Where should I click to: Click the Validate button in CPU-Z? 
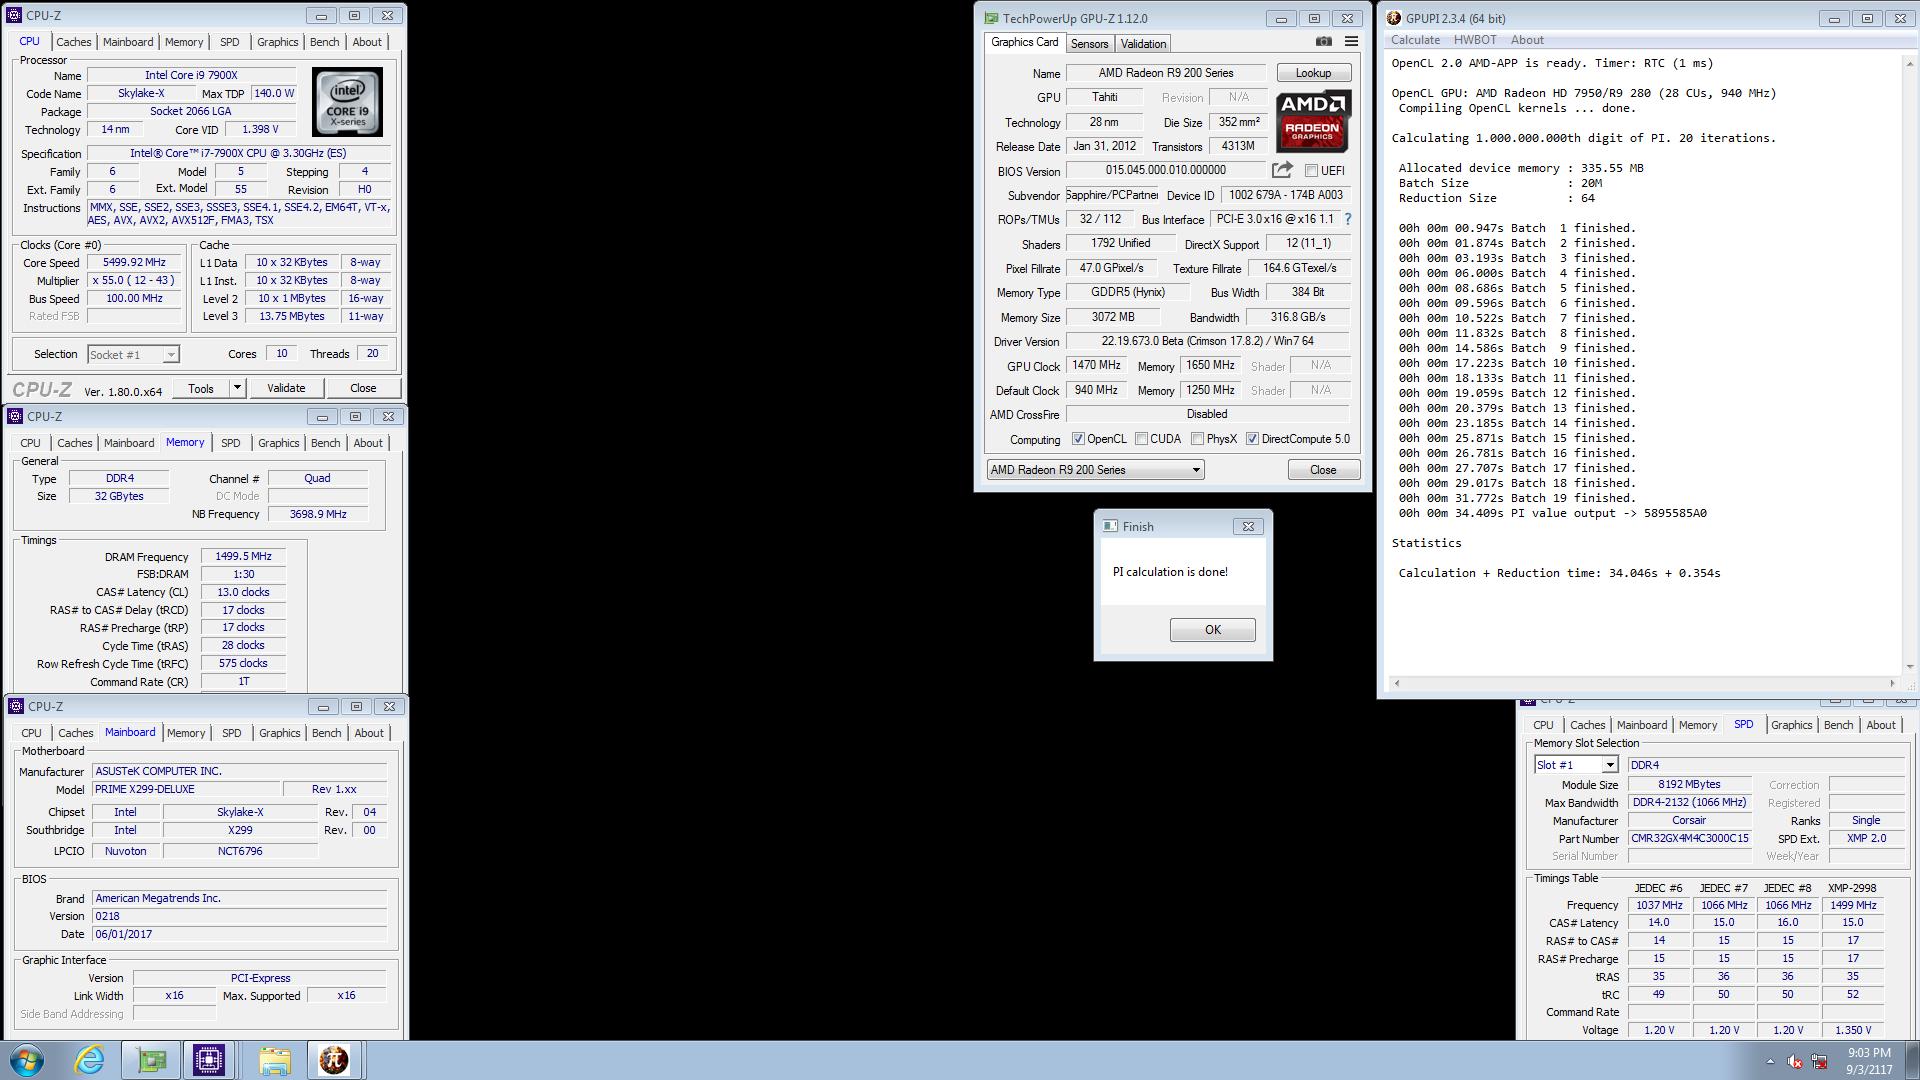[x=286, y=388]
